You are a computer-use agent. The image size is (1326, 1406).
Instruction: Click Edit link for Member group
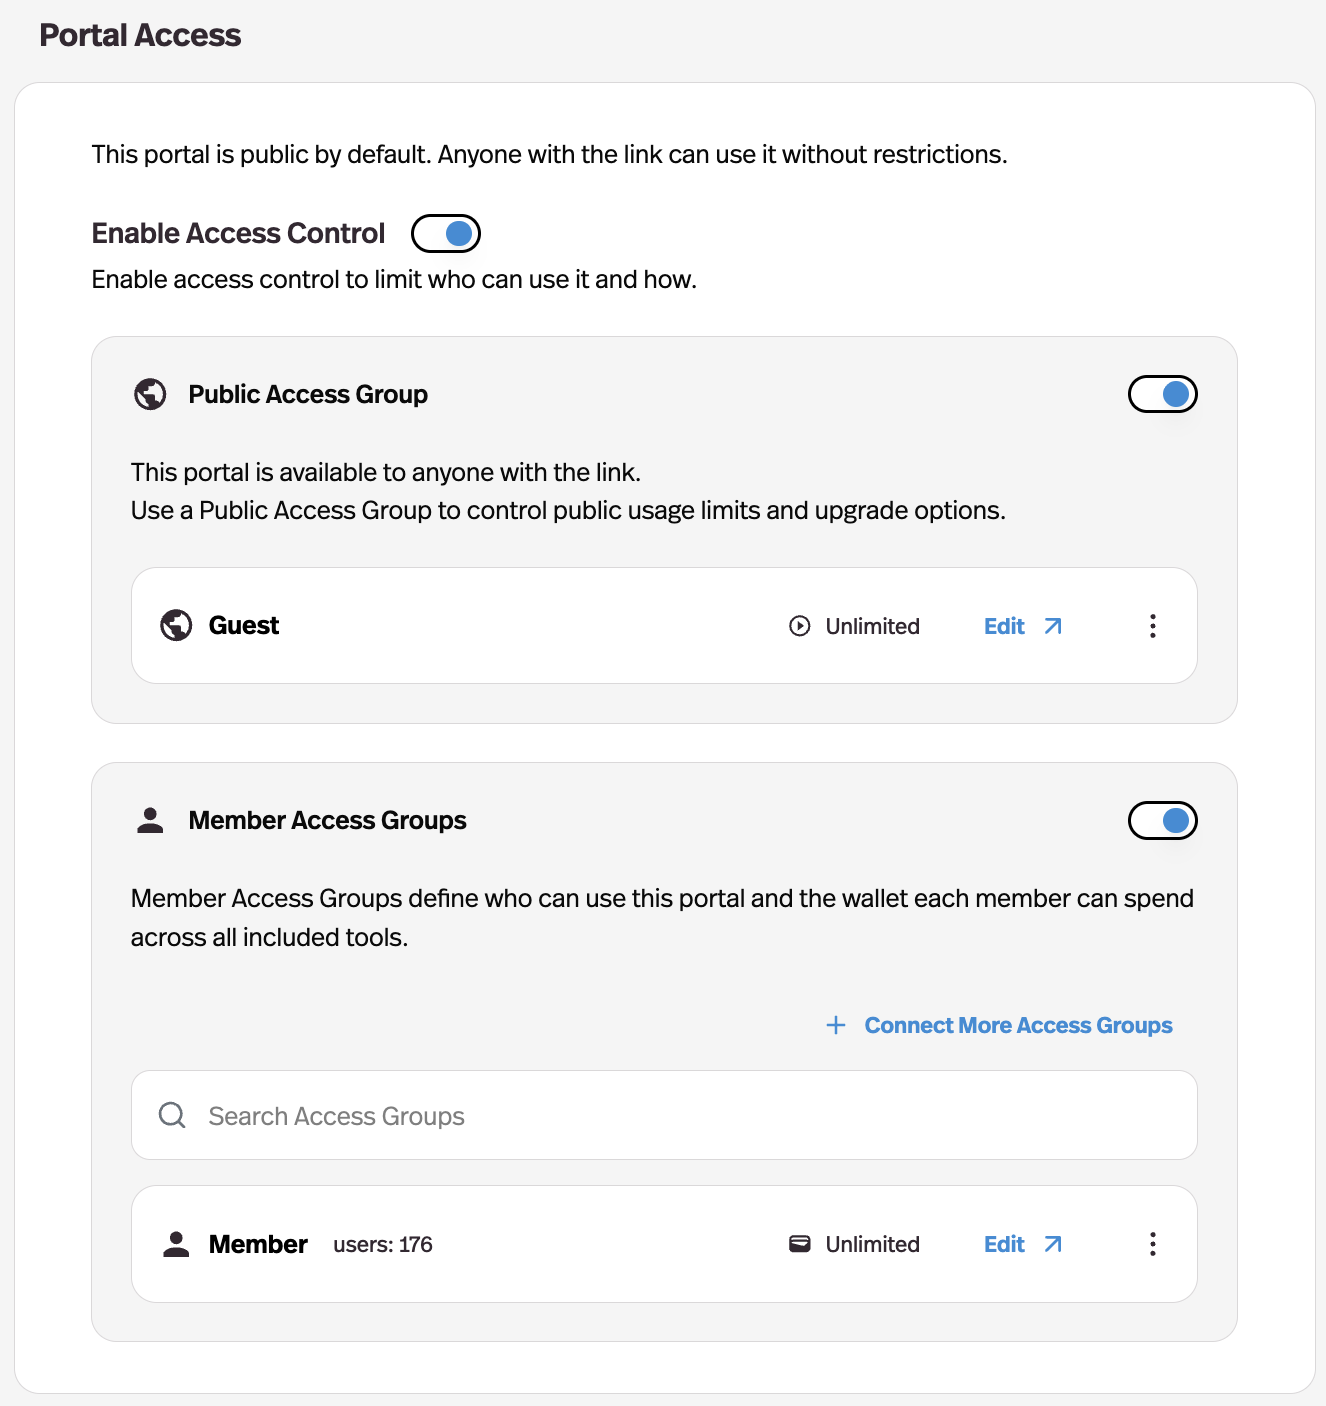tap(1004, 1244)
